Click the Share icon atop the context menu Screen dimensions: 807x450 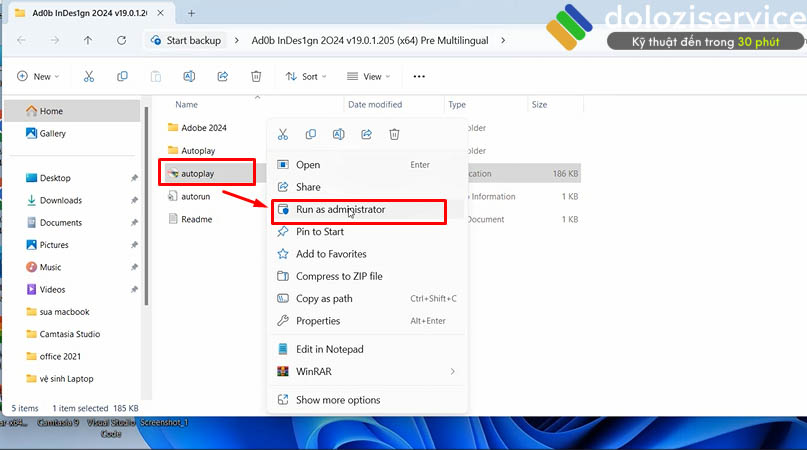366,134
